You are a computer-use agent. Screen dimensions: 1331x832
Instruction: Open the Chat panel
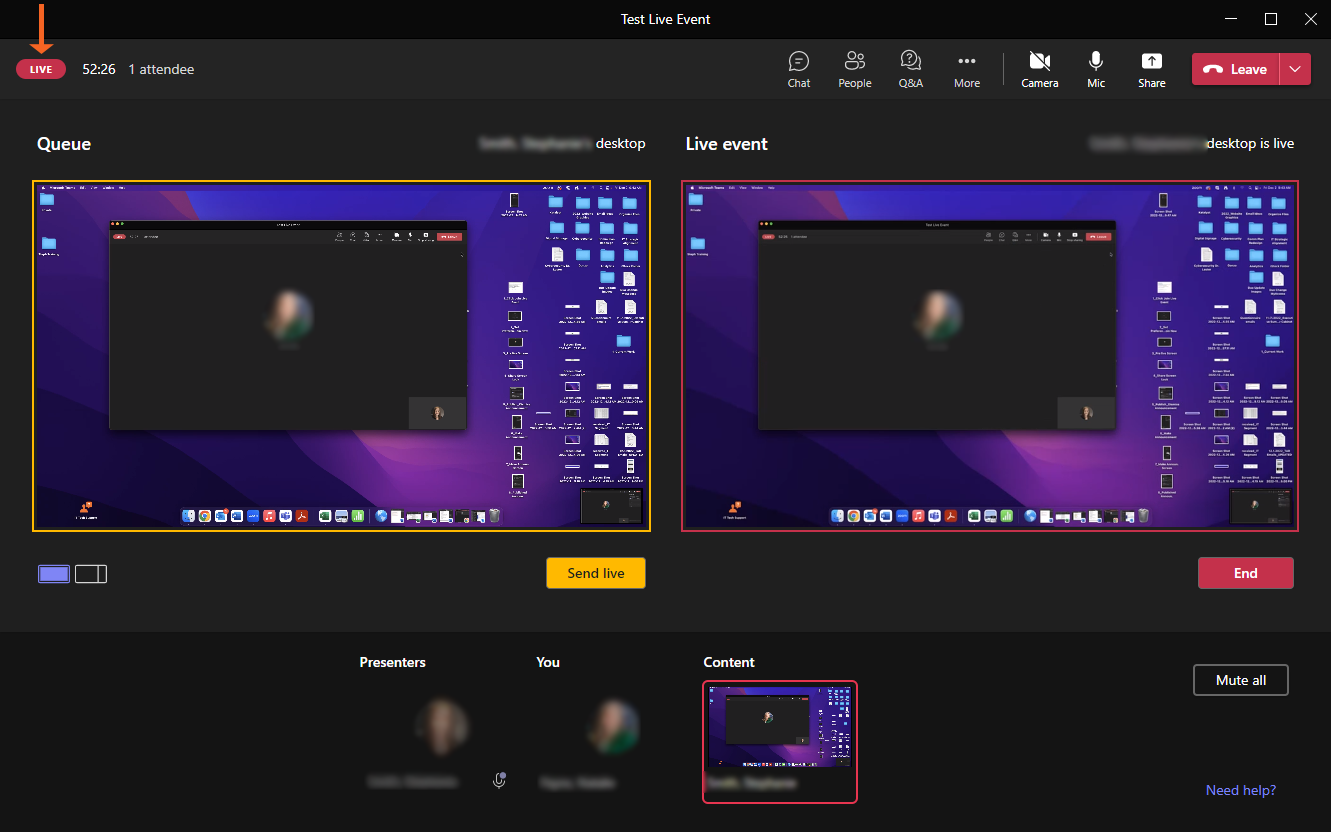coord(798,70)
